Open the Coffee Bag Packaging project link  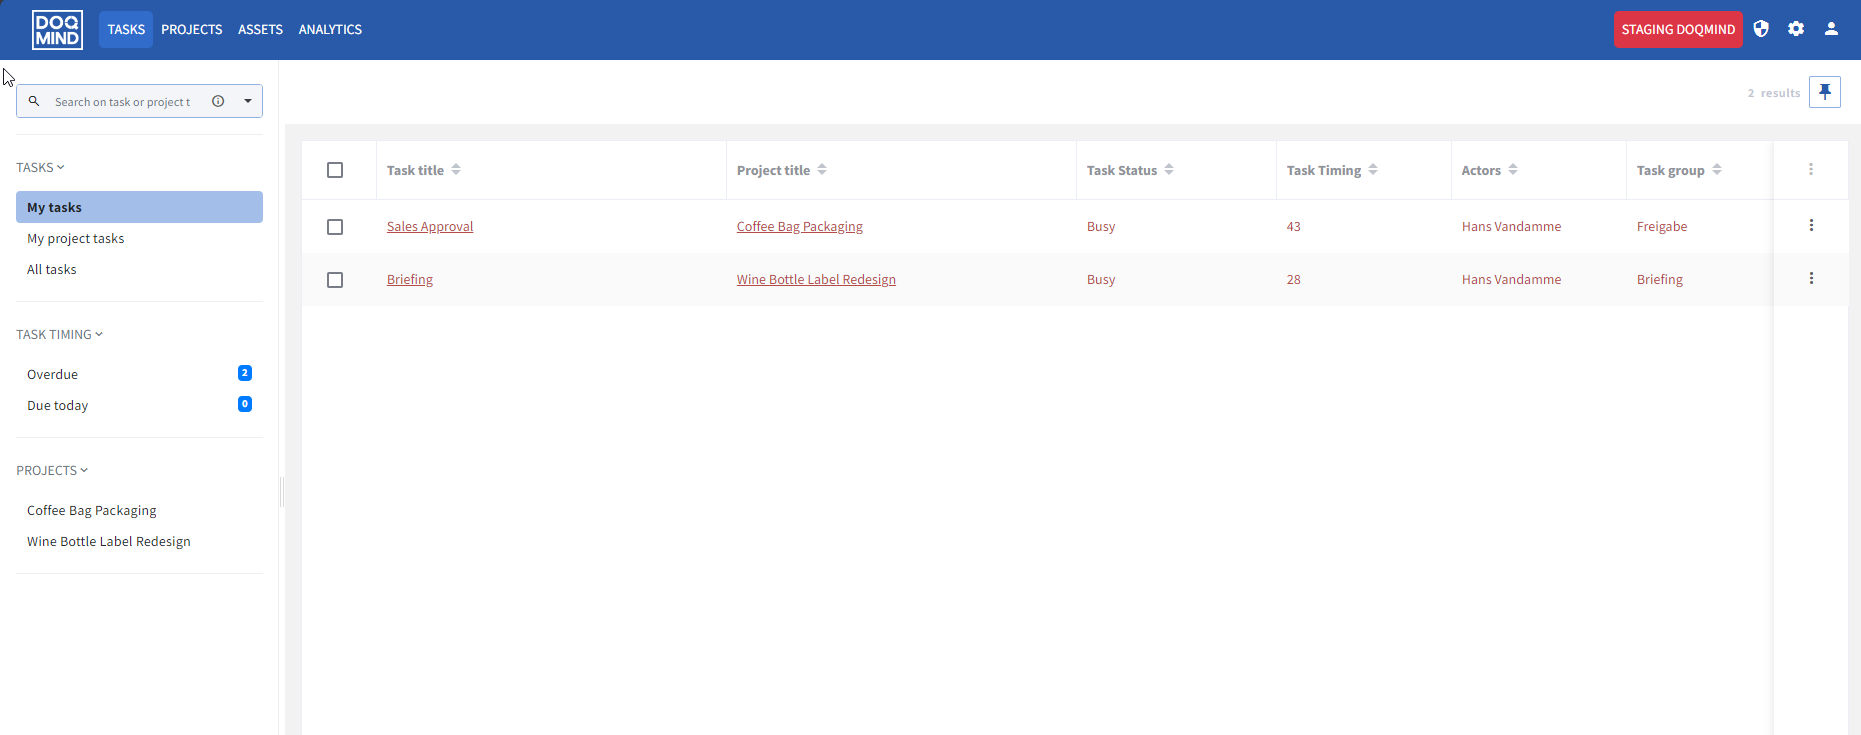799,227
